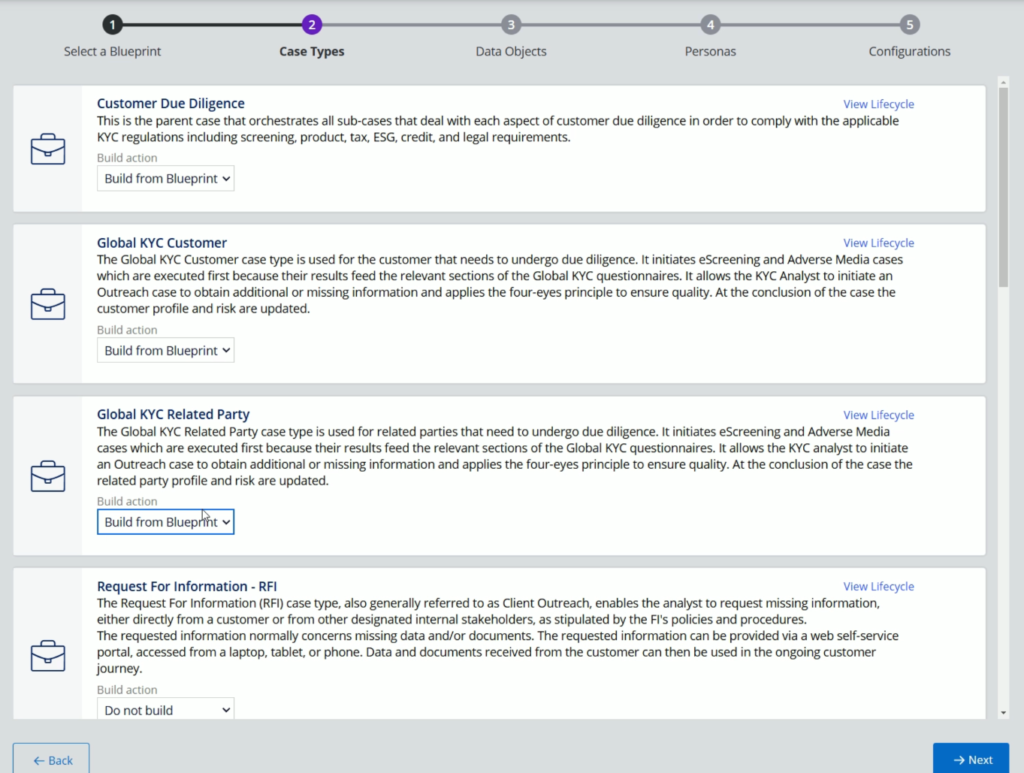View Lifecycle for Global KYC Related Party

click(x=878, y=415)
